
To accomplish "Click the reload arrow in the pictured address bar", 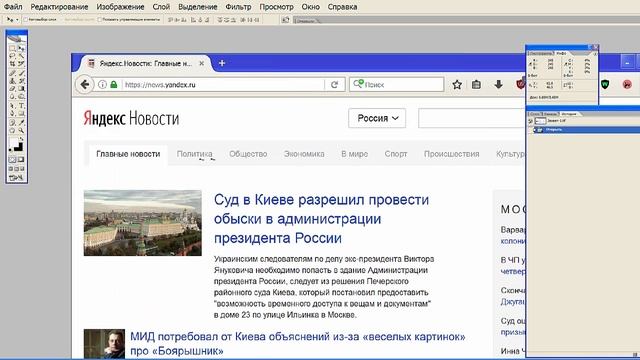I will 334,84.
